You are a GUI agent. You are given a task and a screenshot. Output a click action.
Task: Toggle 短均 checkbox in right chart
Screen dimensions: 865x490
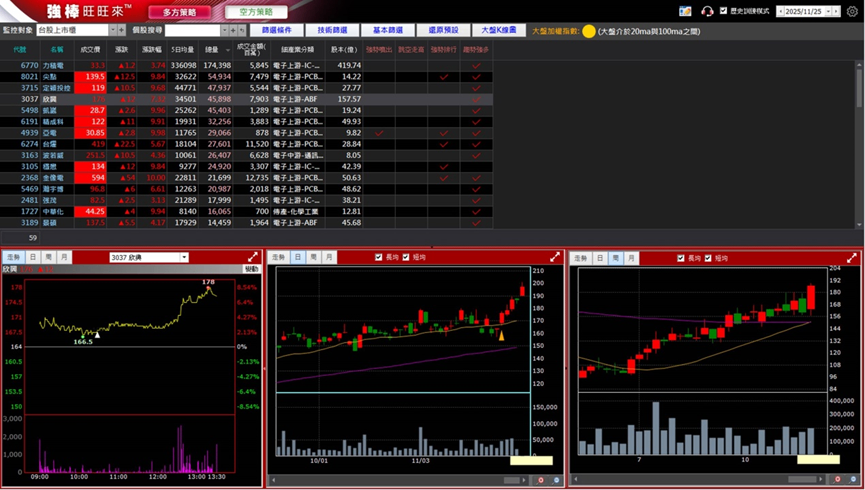pos(708,258)
